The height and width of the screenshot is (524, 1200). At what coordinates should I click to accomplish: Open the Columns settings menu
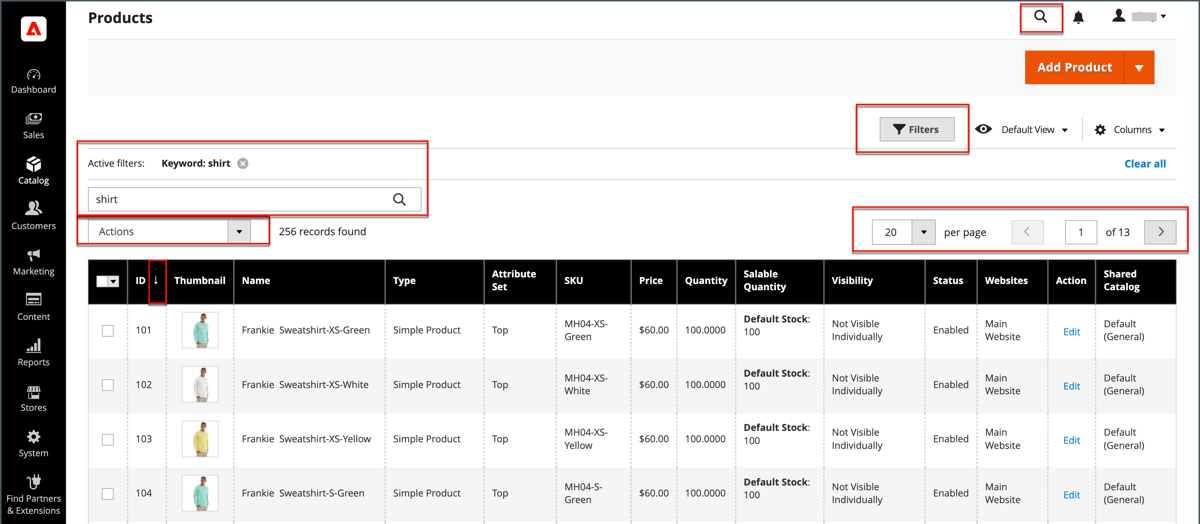point(1130,130)
